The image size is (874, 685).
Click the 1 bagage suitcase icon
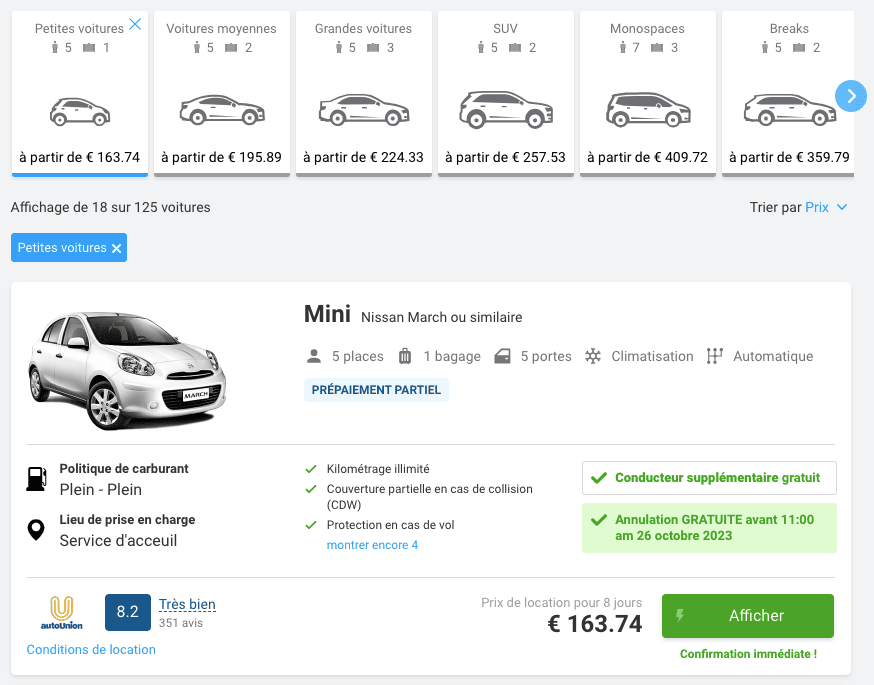(405, 356)
